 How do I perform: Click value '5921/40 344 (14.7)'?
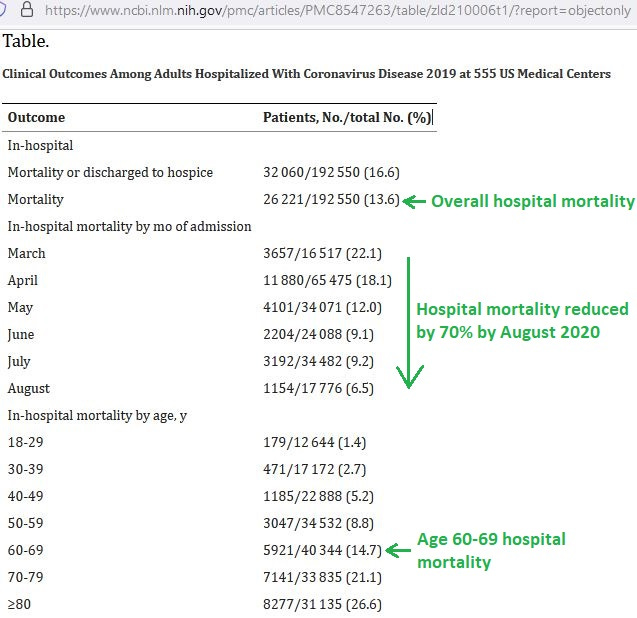[322, 550]
